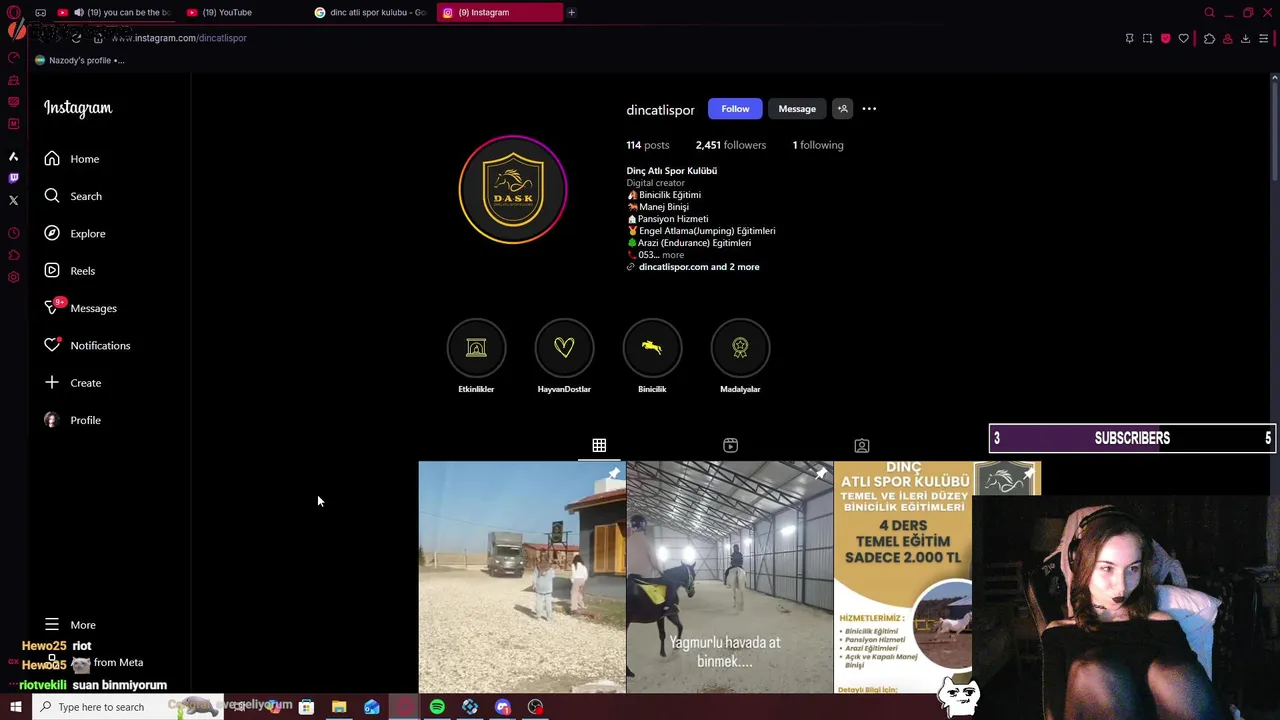Click the page vertical scrollbar

click(x=1274, y=130)
